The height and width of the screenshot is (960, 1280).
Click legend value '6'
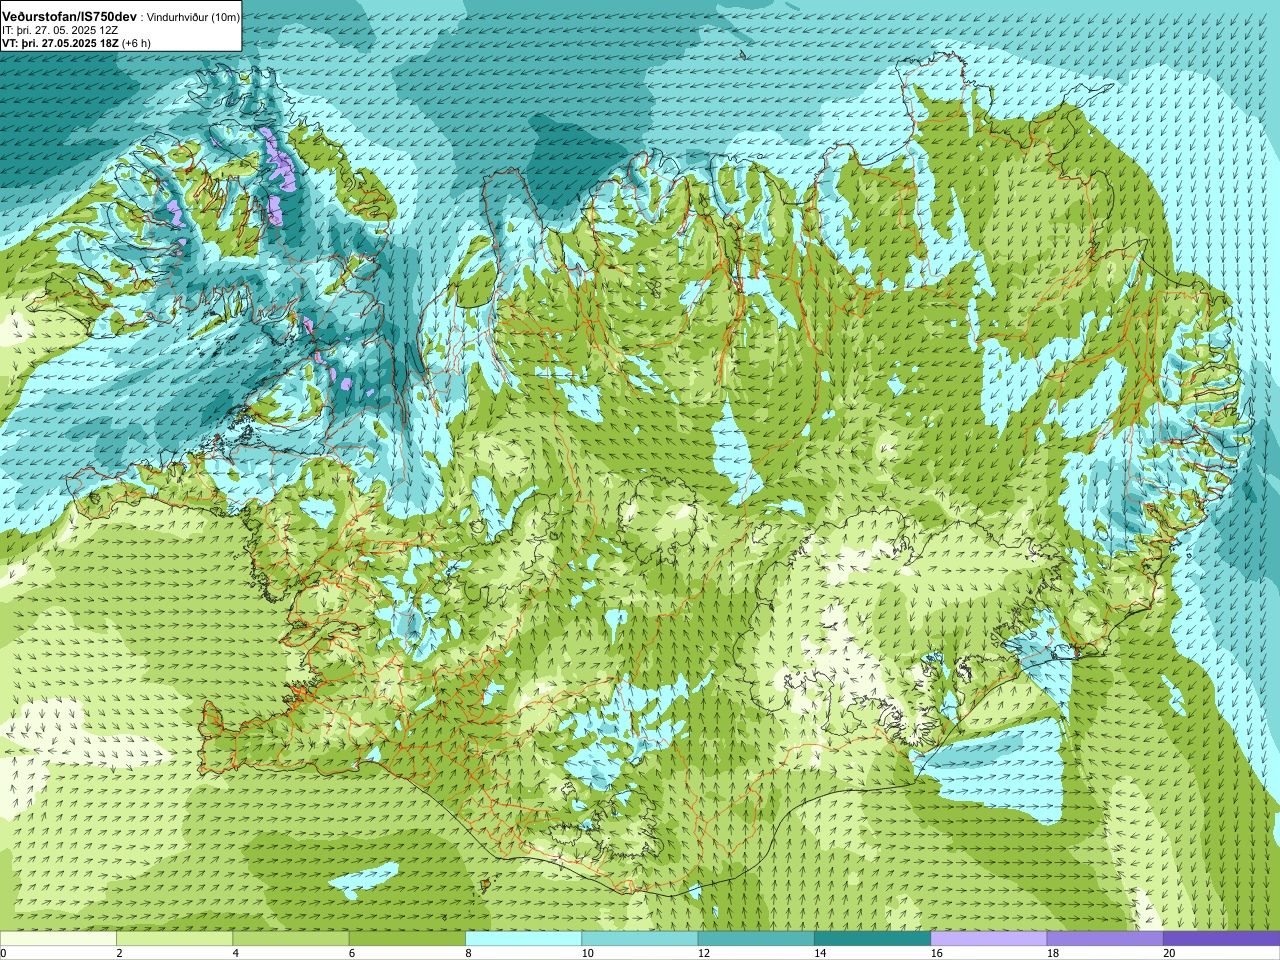(351, 953)
